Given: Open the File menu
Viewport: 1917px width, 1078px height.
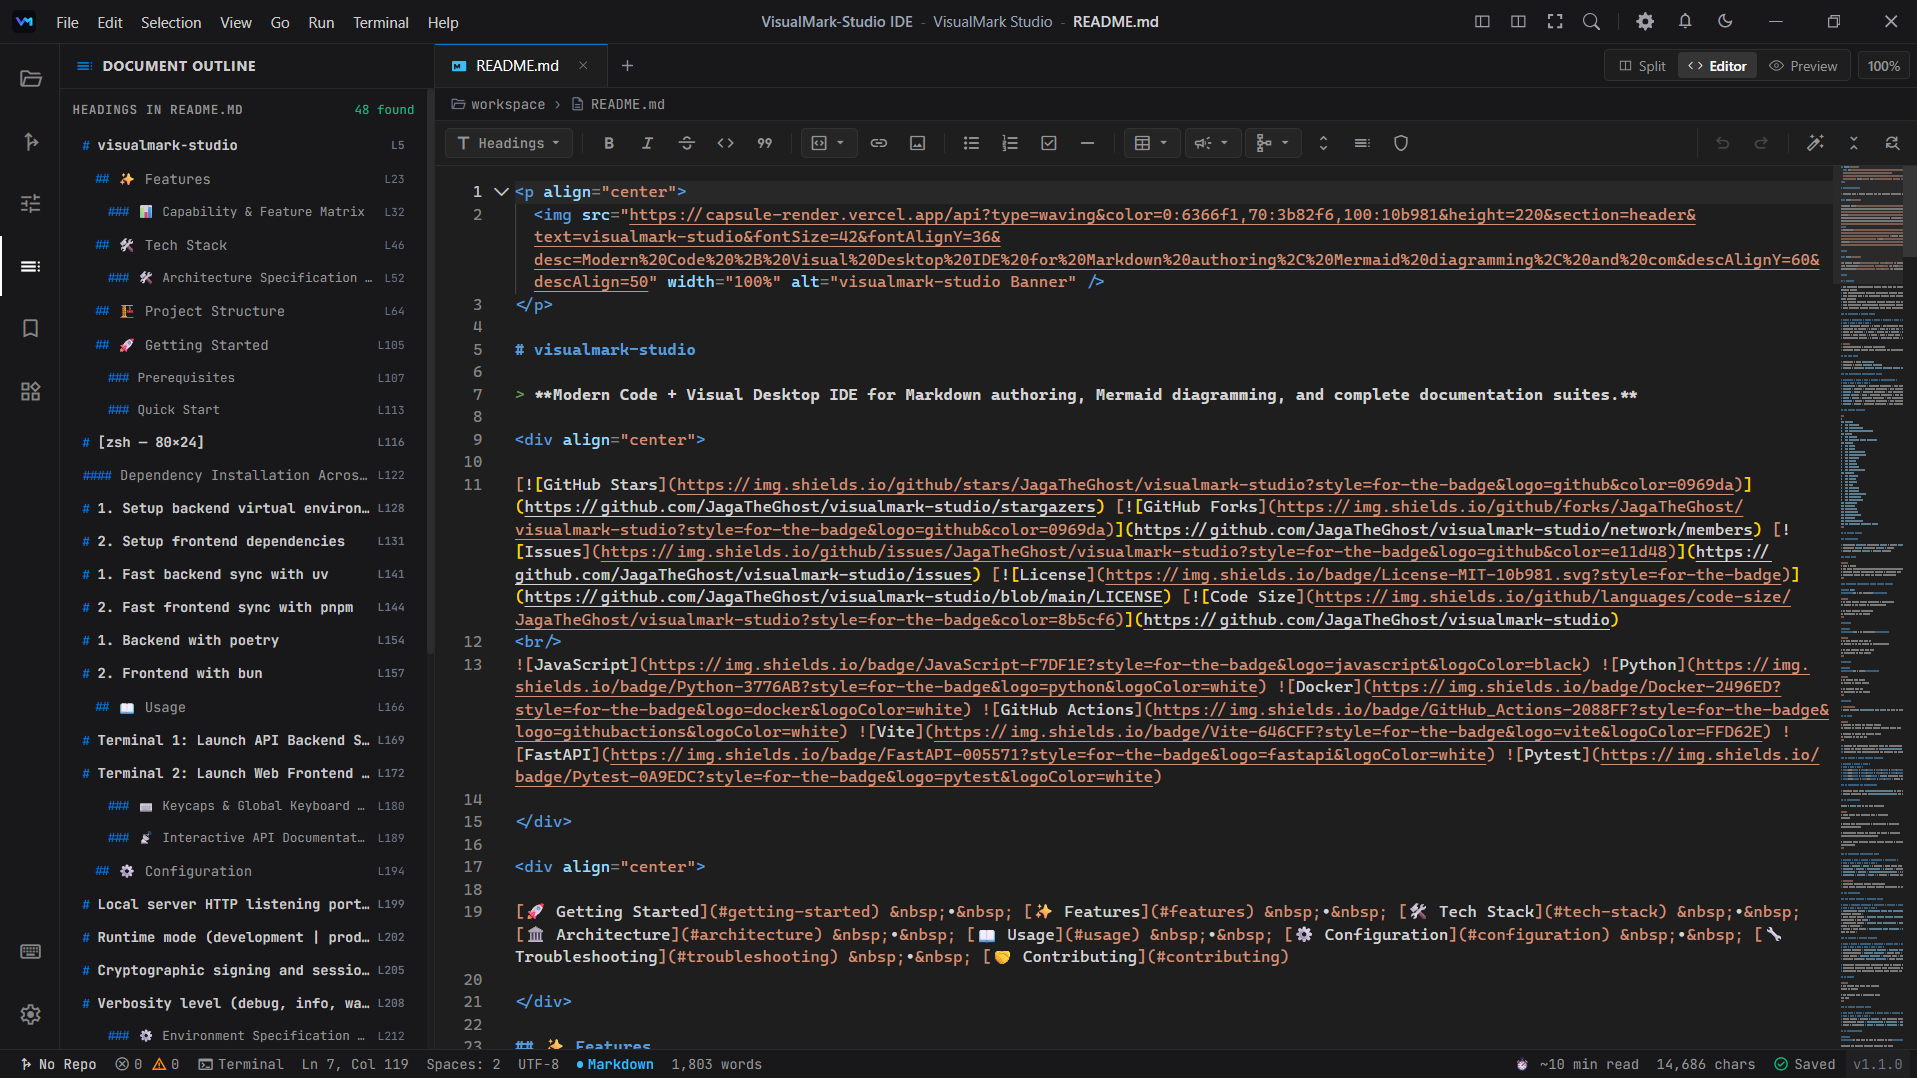Looking at the screenshot, I should coord(67,22).
